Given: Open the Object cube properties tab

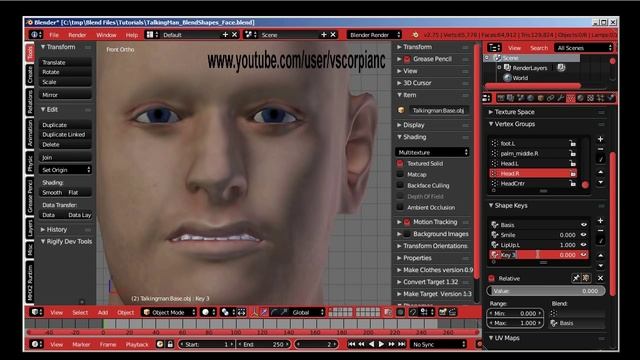Looking at the screenshot, I should (540, 98).
